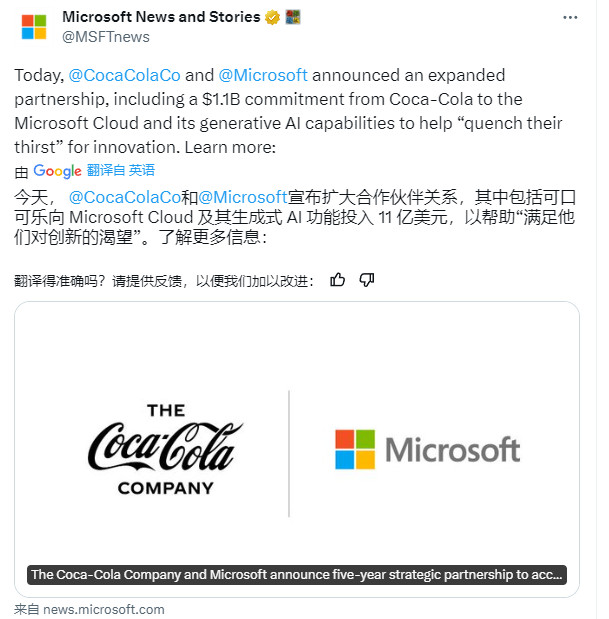609x619 pixels.
Task: Click the Google logo in the translation credit
Action: click(57, 171)
